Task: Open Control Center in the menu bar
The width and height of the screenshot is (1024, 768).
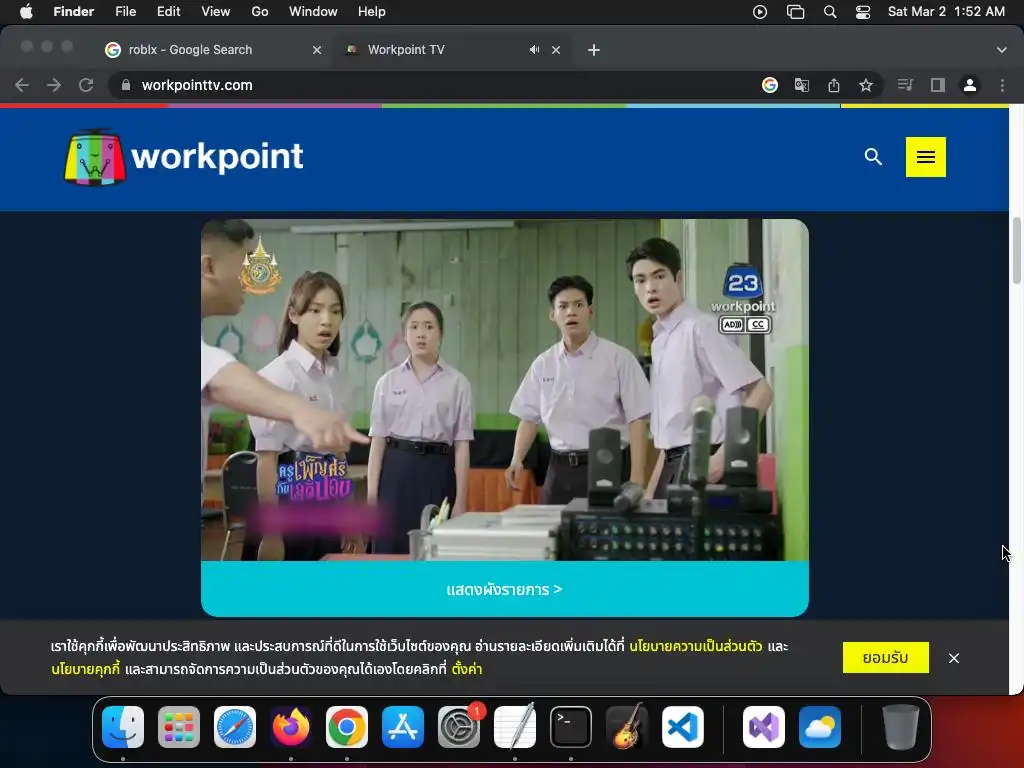Action: click(x=863, y=12)
